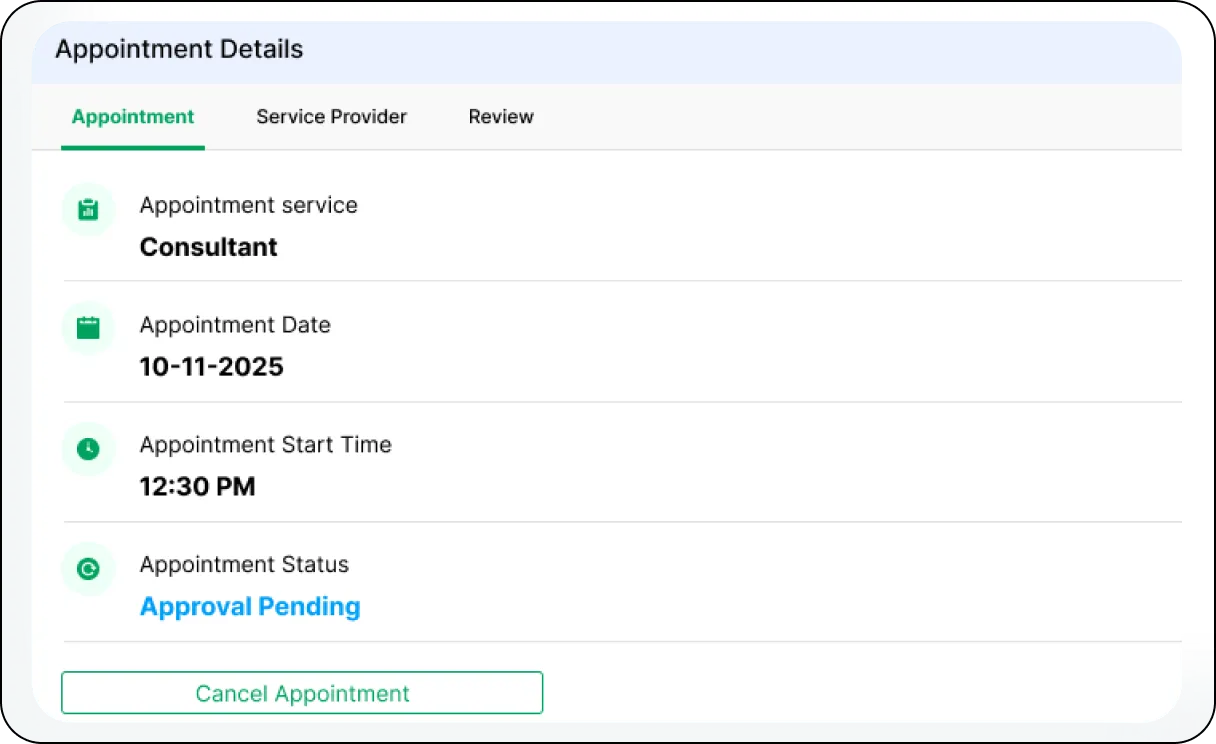Select the Consultant service value
The height and width of the screenshot is (744, 1216).
point(208,247)
